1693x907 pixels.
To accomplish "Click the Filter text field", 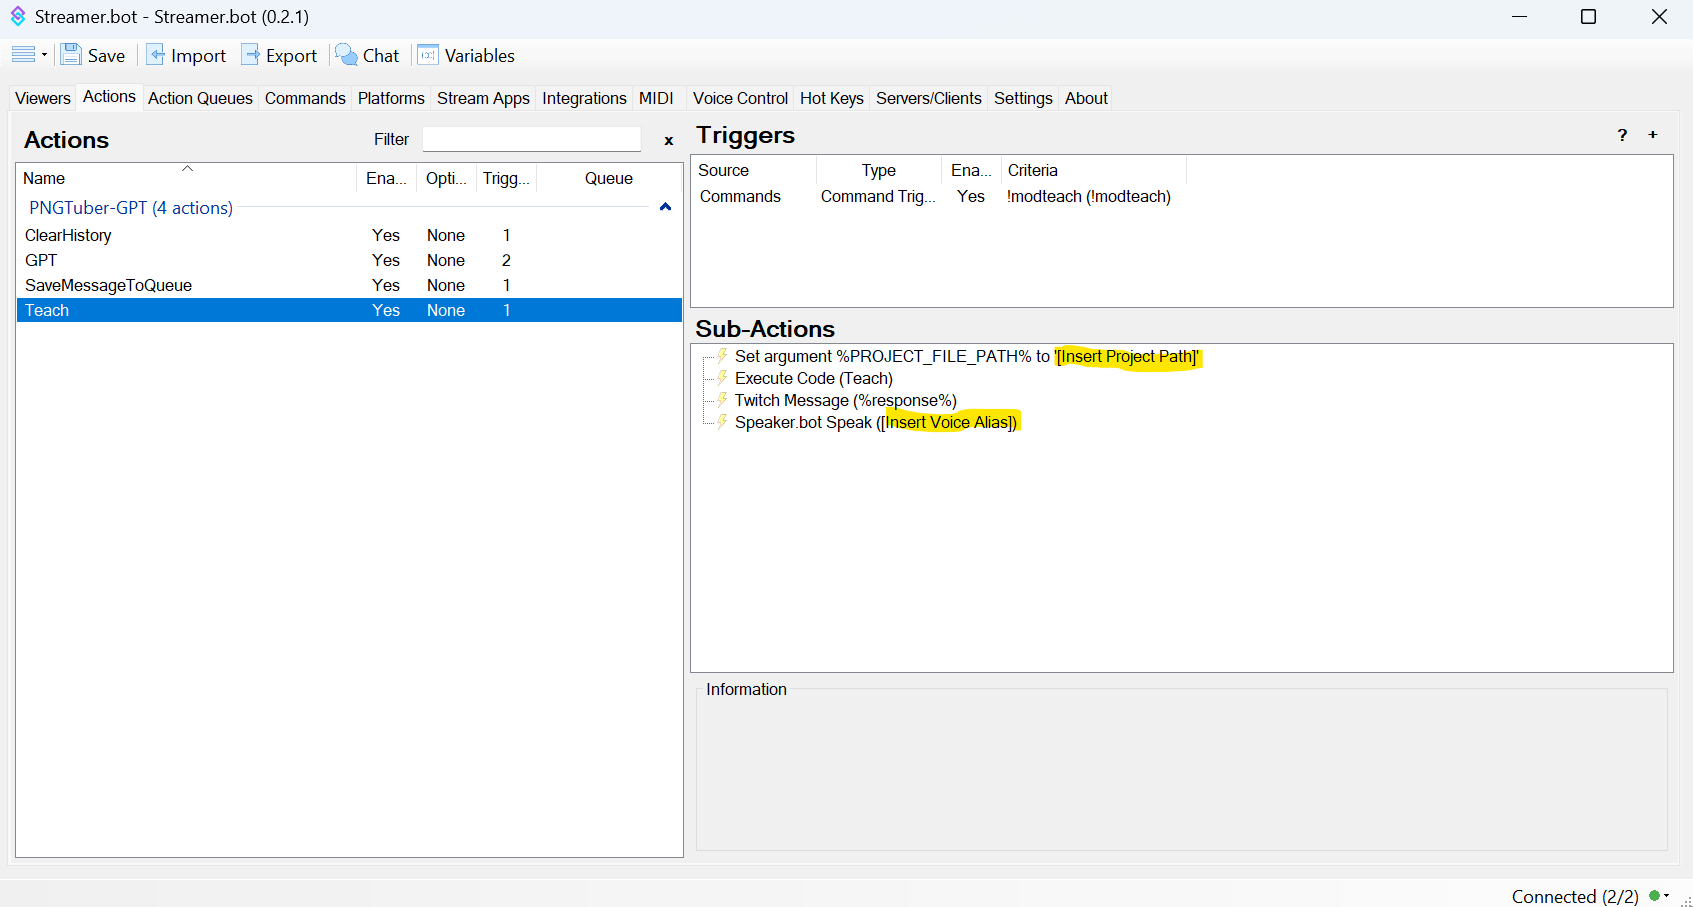I will pyautogui.click(x=531, y=139).
